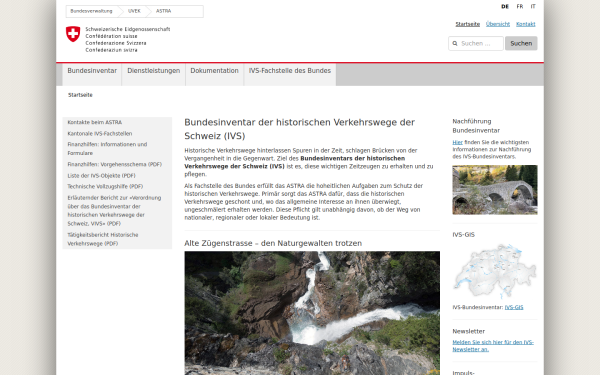This screenshot has height=375, width=600.
Task: Click the IVS-GIS sidebar heading
Action: click(464, 235)
